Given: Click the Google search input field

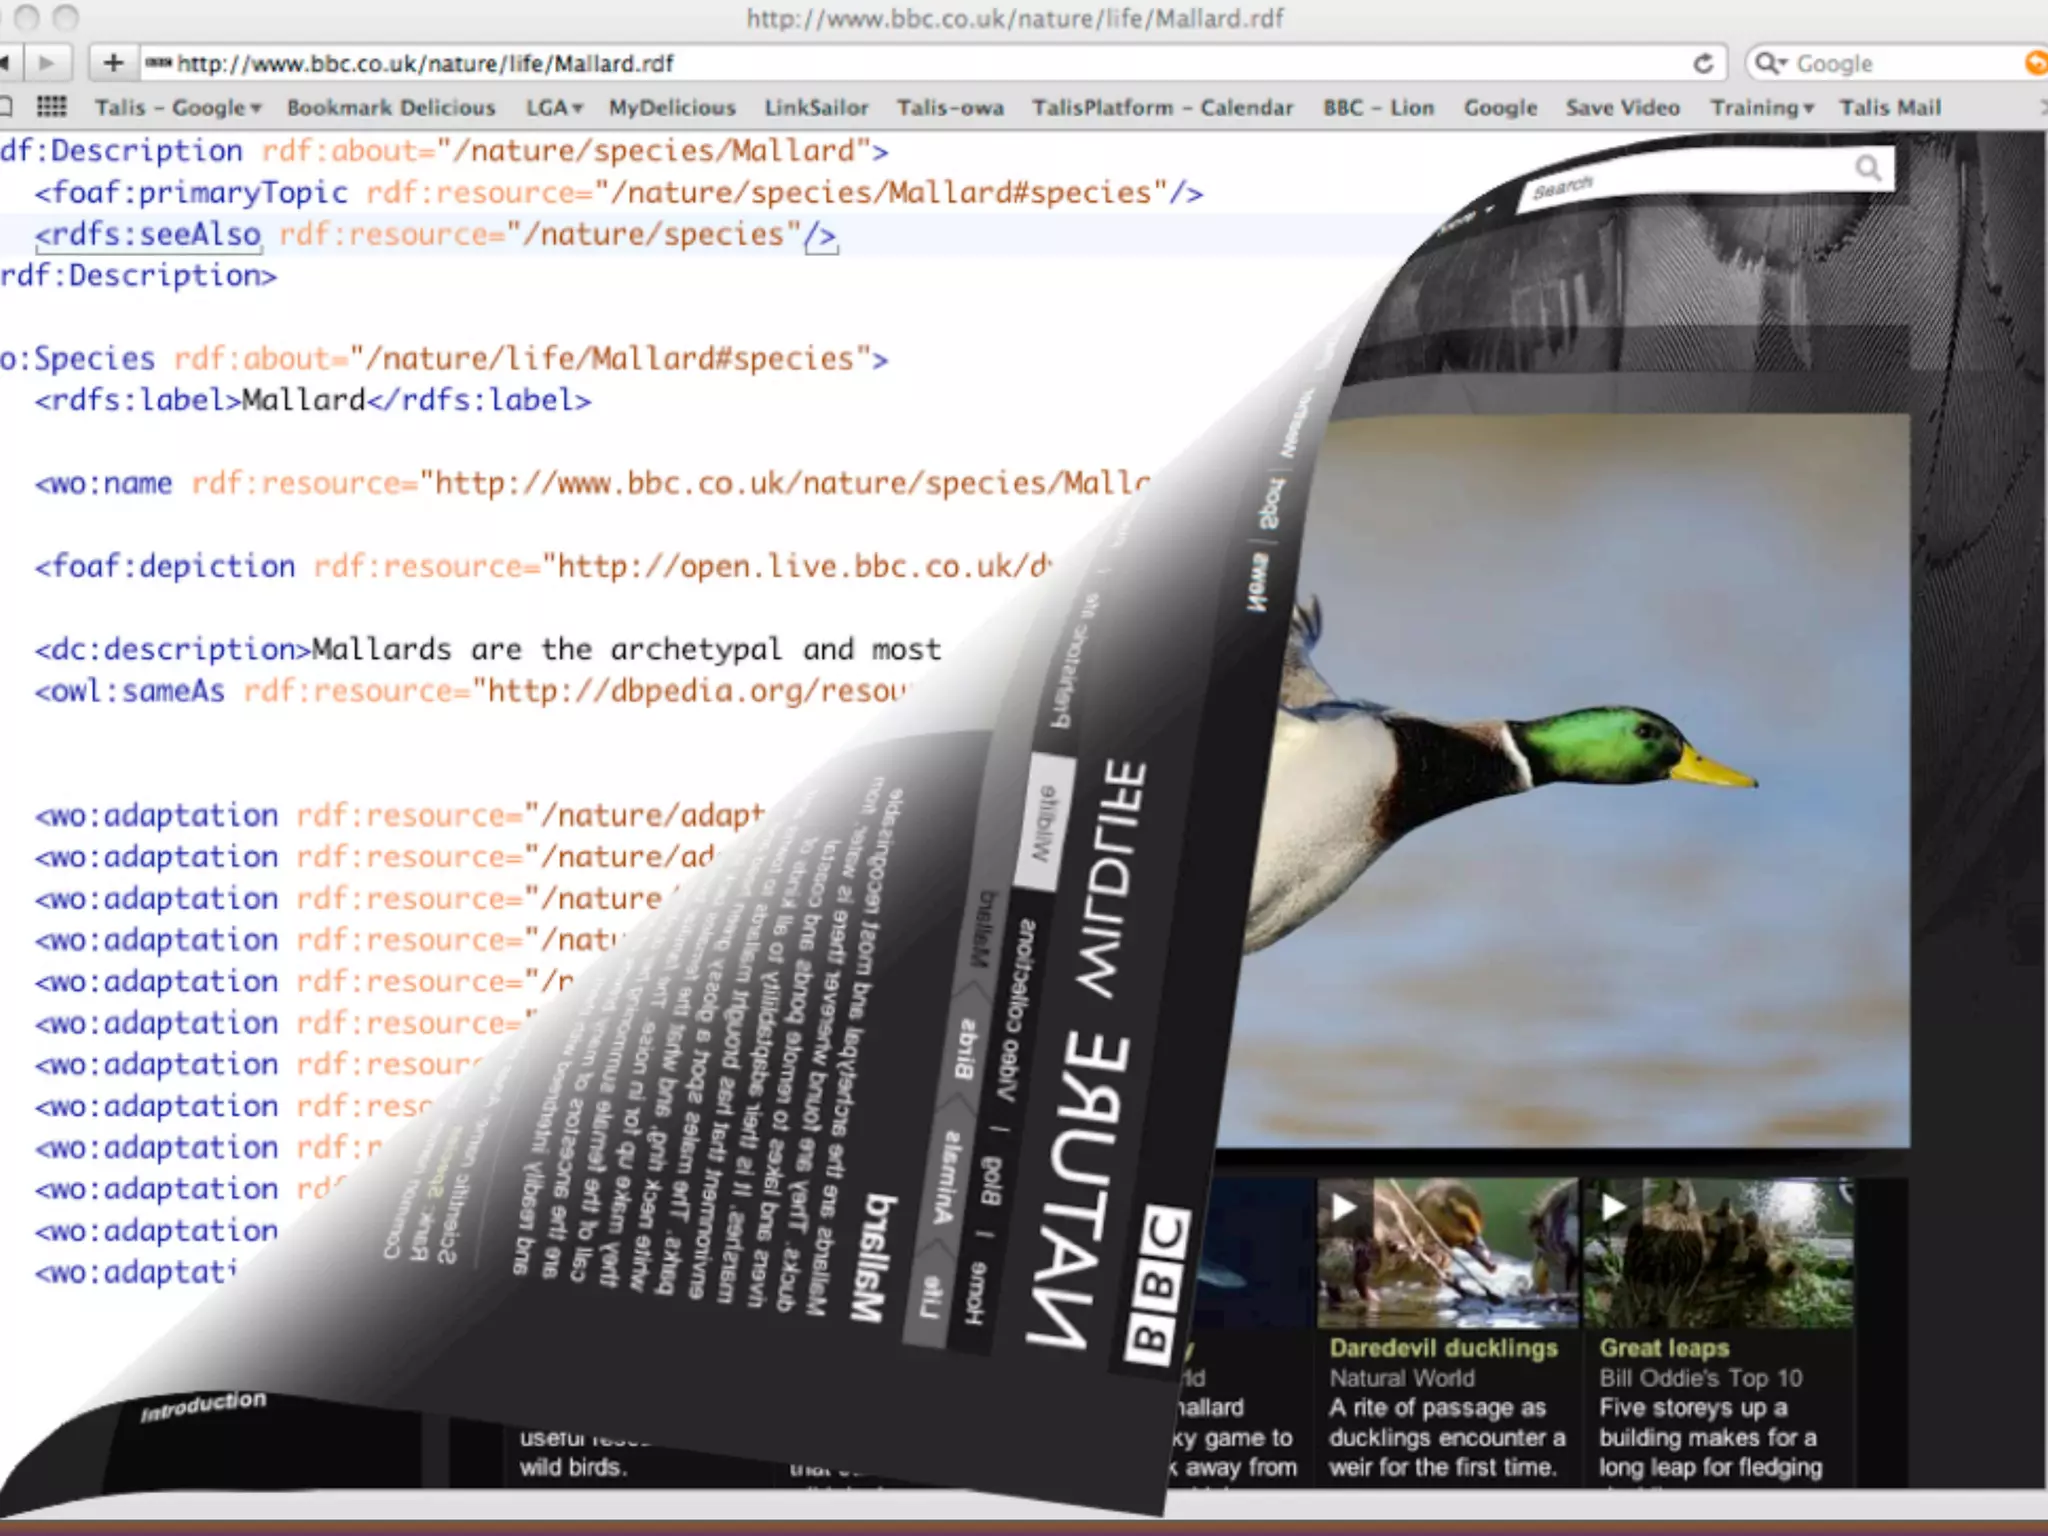Looking at the screenshot, I should (x=1900, y=64).
